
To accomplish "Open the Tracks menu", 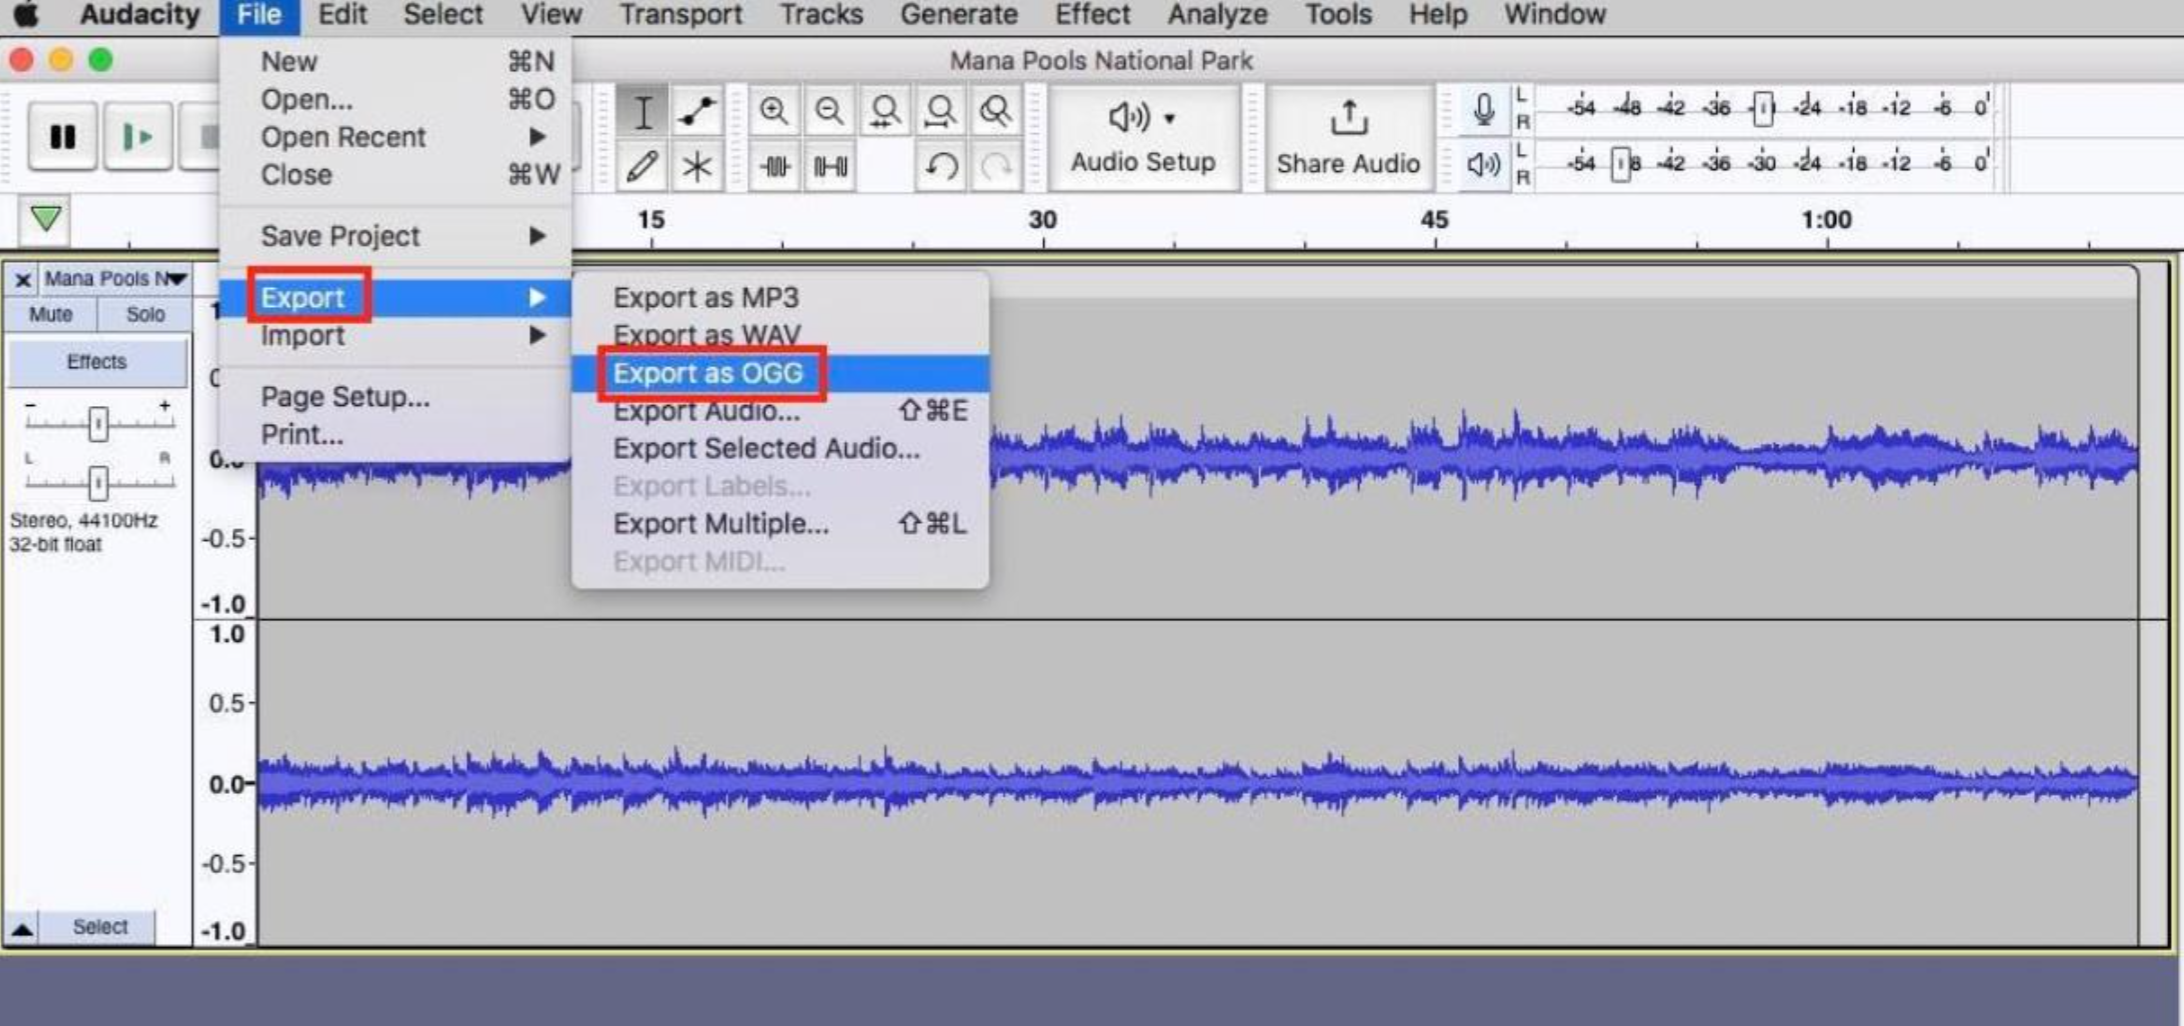I will coord(821,15).
